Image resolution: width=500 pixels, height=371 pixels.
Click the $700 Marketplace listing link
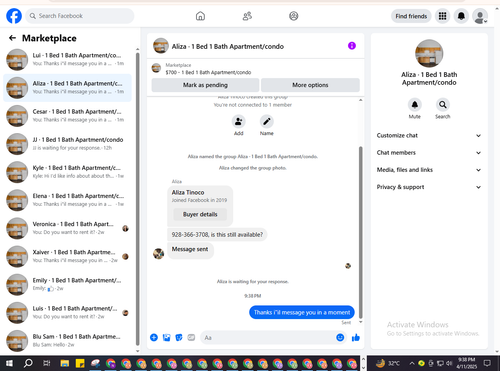click(208, 72)
